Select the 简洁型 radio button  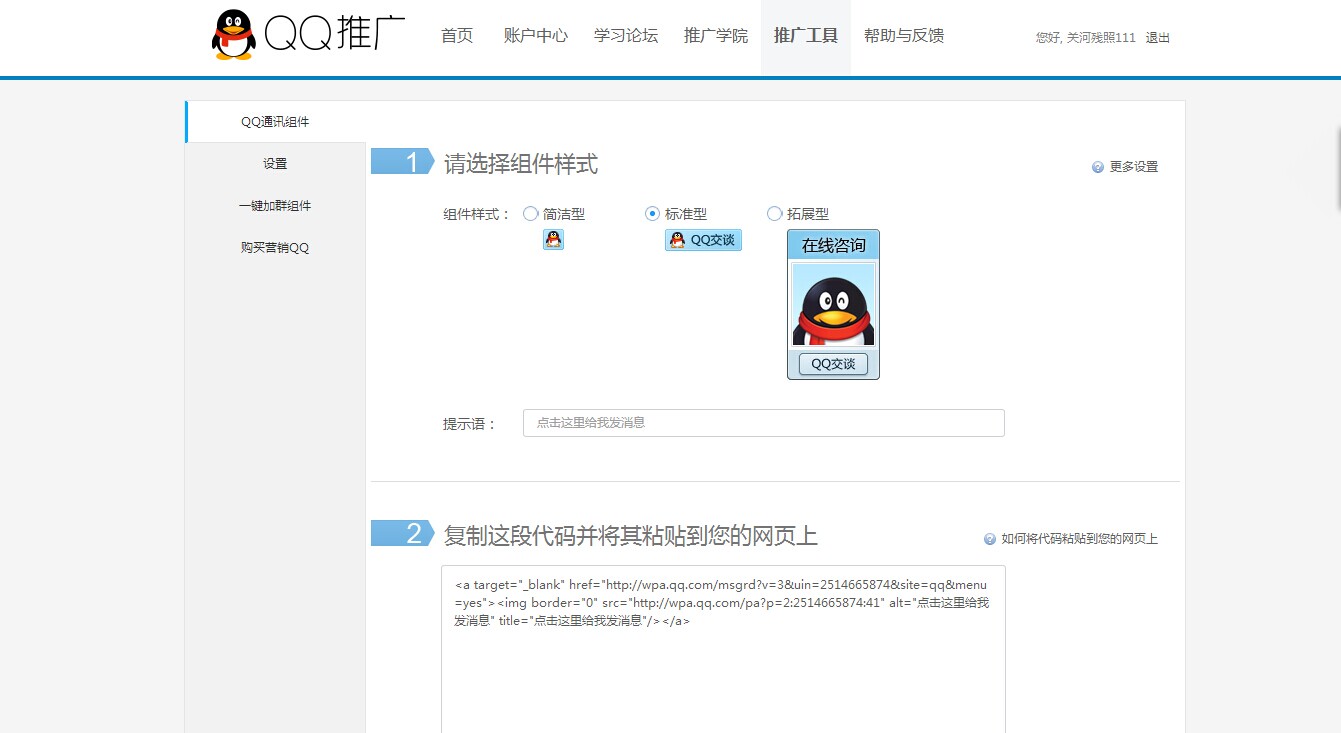[x=531, y=213]
